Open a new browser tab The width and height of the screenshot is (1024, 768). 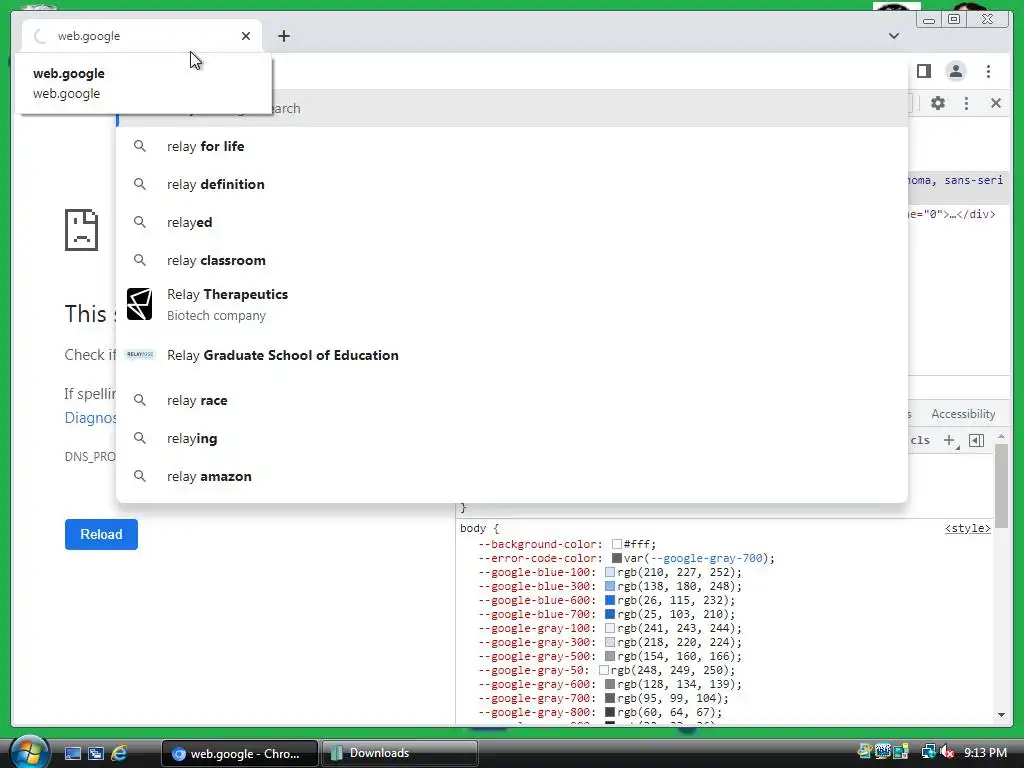point(283,36)
